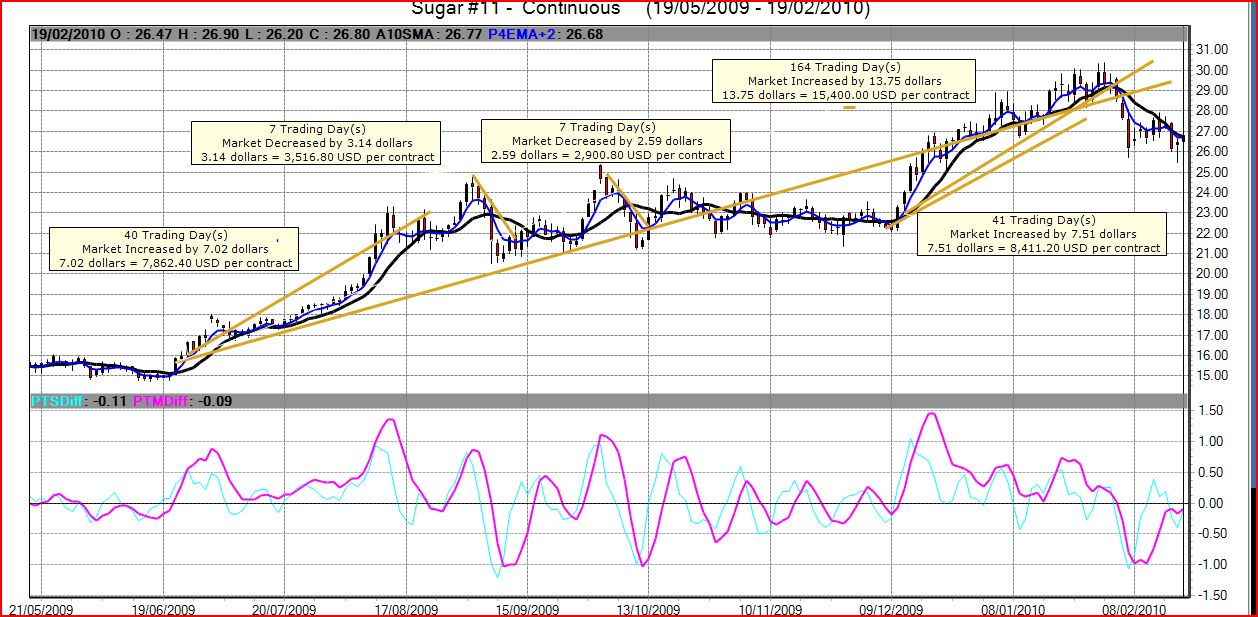Pick the 26.00 price axis label
The height and width of the screenshot is (617, 1258).
1212,151
